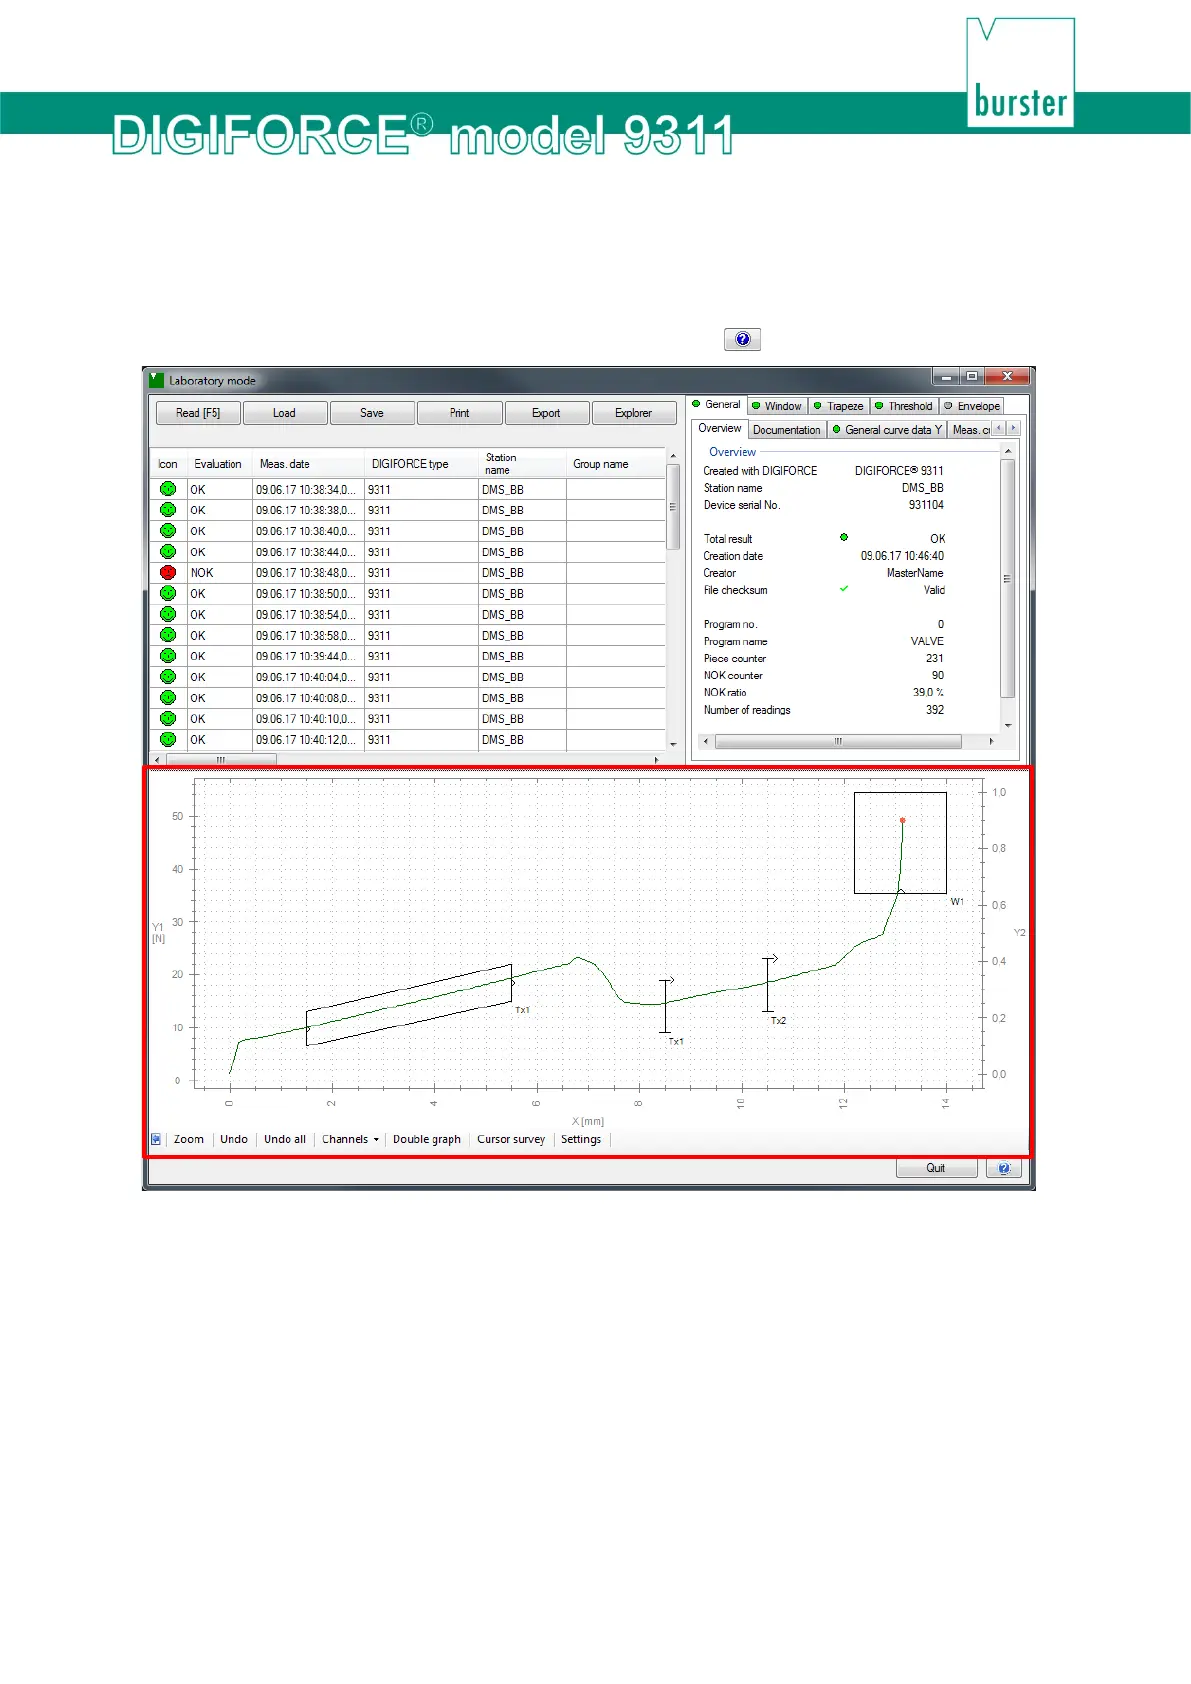Start Cursor survey in graph toolbar
The image size is (1191, 1684).
(x=511, y=1139)
